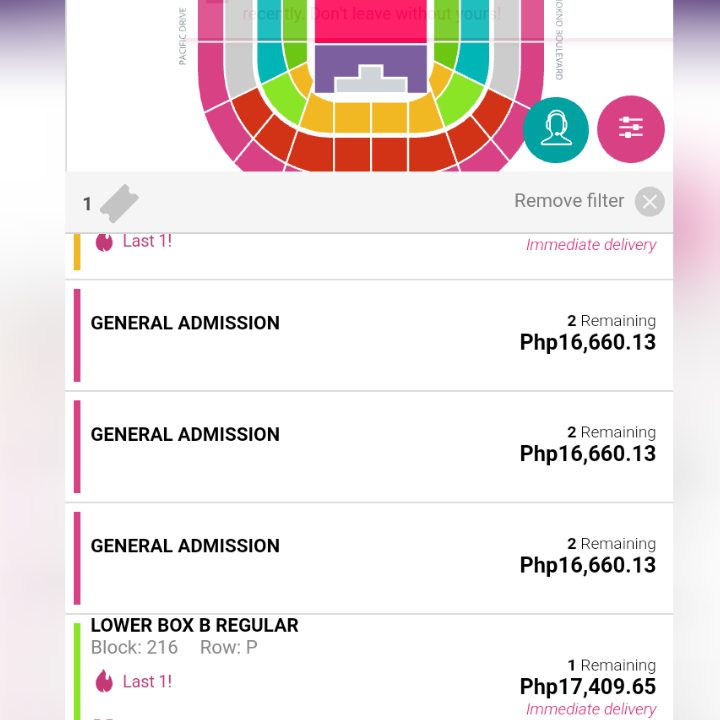Open the pink filter sliders button
This screenshot has height=720, width=720.
(x=630, y=129)
